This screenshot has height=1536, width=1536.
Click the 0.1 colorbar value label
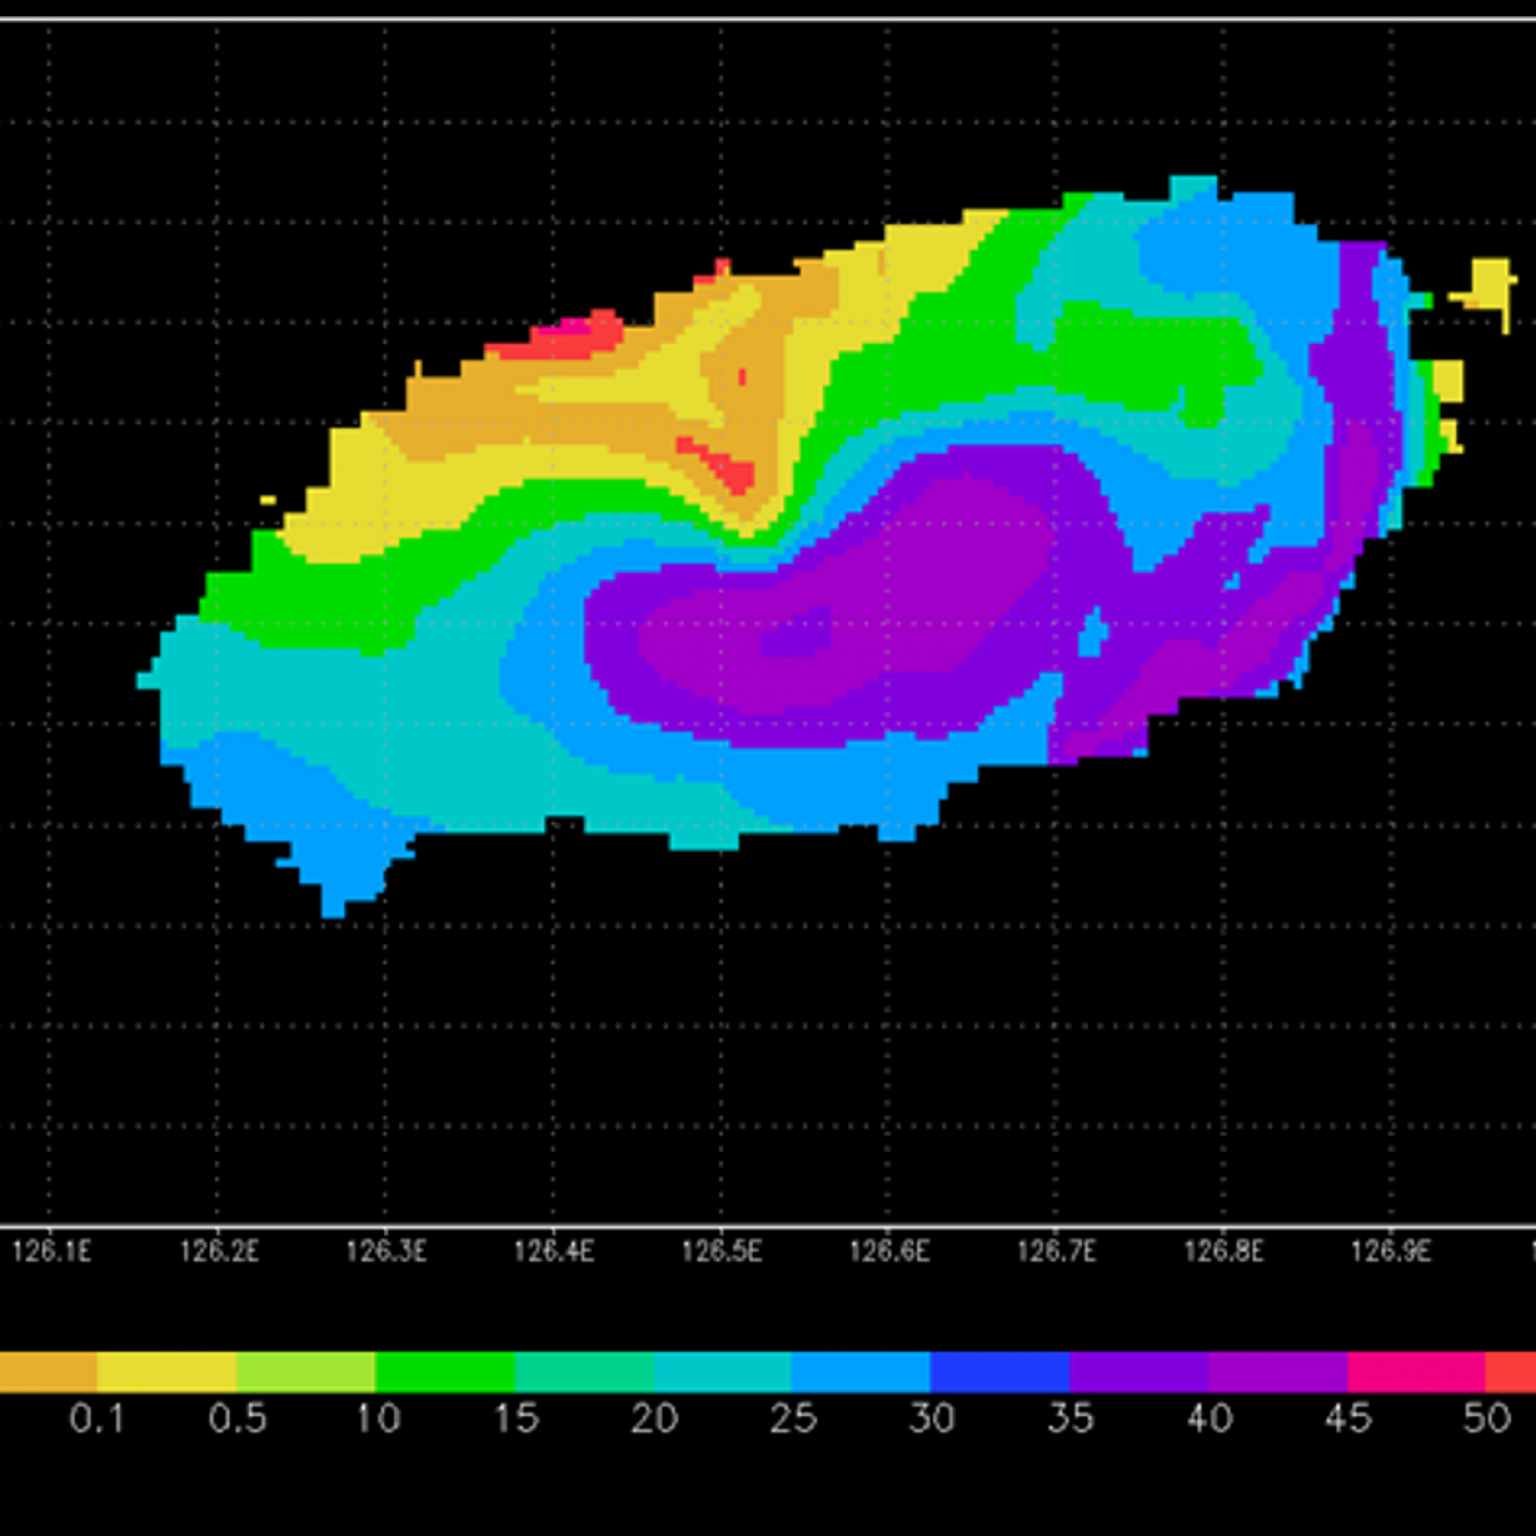tap(97, 1418)
